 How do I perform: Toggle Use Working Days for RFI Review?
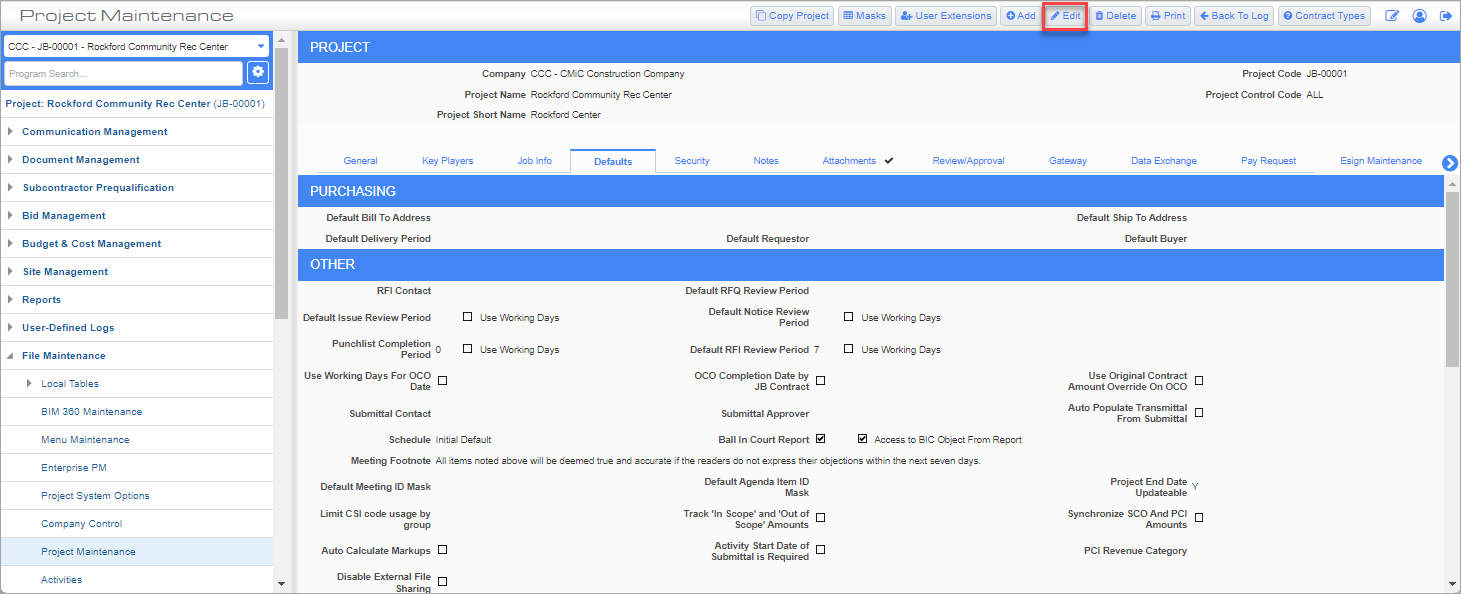[x=848, y=349]
